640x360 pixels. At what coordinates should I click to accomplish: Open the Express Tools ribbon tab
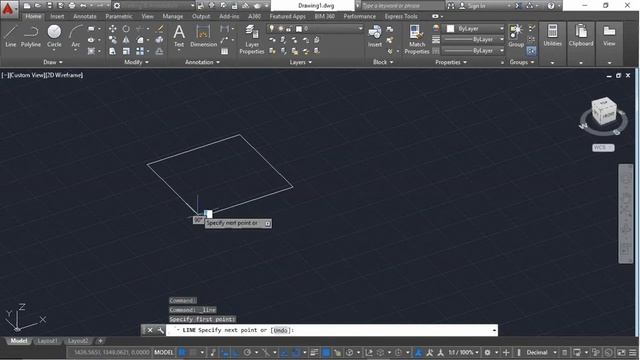pos(401,16)
